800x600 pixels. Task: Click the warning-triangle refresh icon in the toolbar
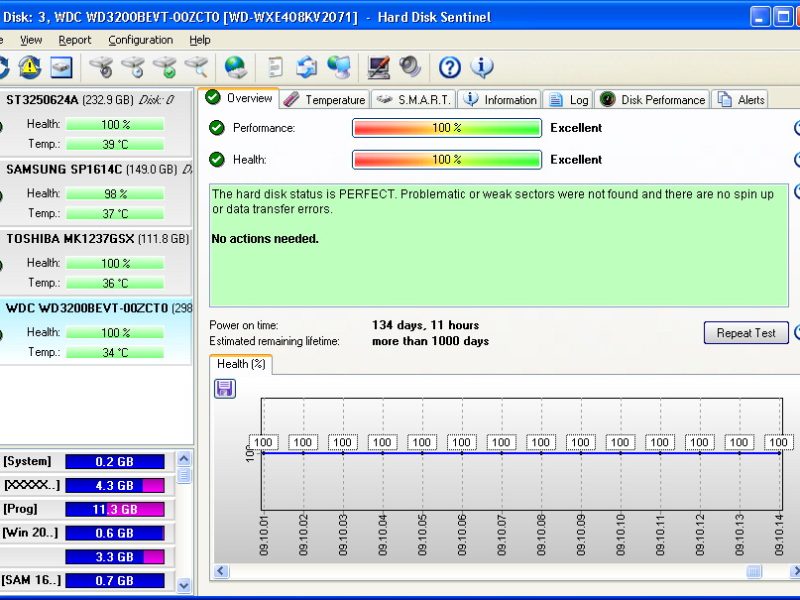30,67
